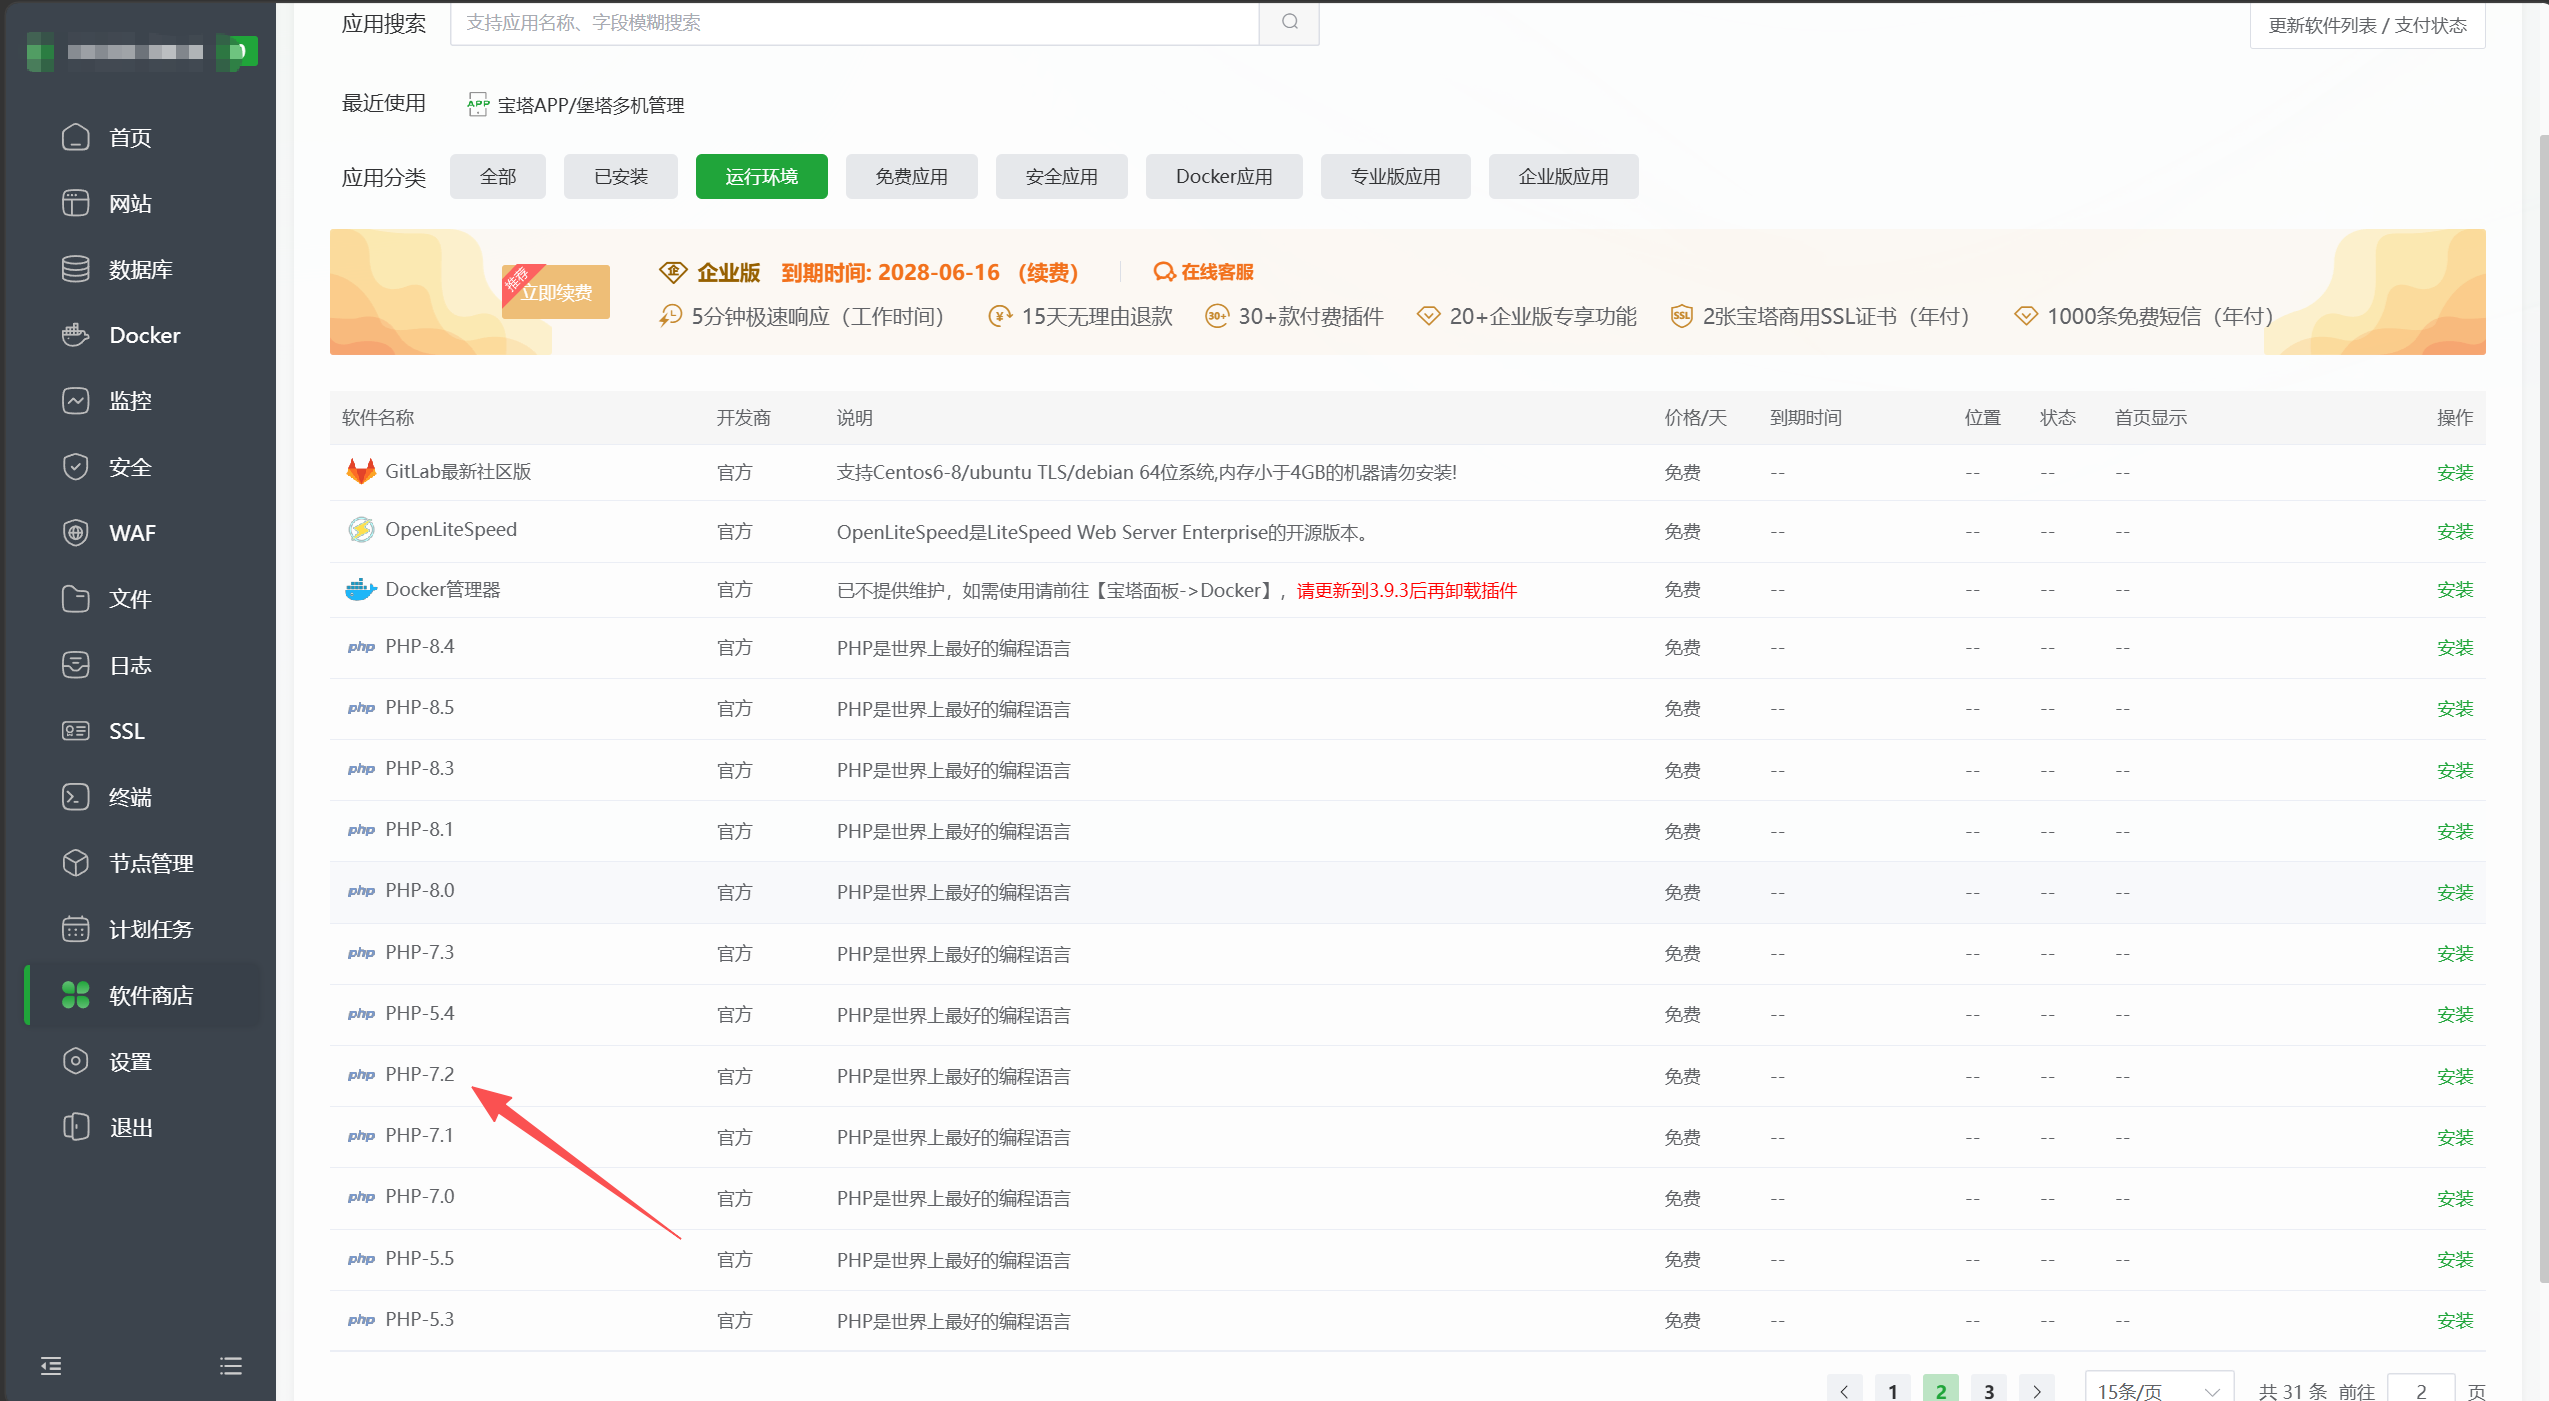This screenshot has height=1401, width=2549.
Task: Click the 软件商店 clover icon
Action: pyautogui.click(x=76, y=995)
